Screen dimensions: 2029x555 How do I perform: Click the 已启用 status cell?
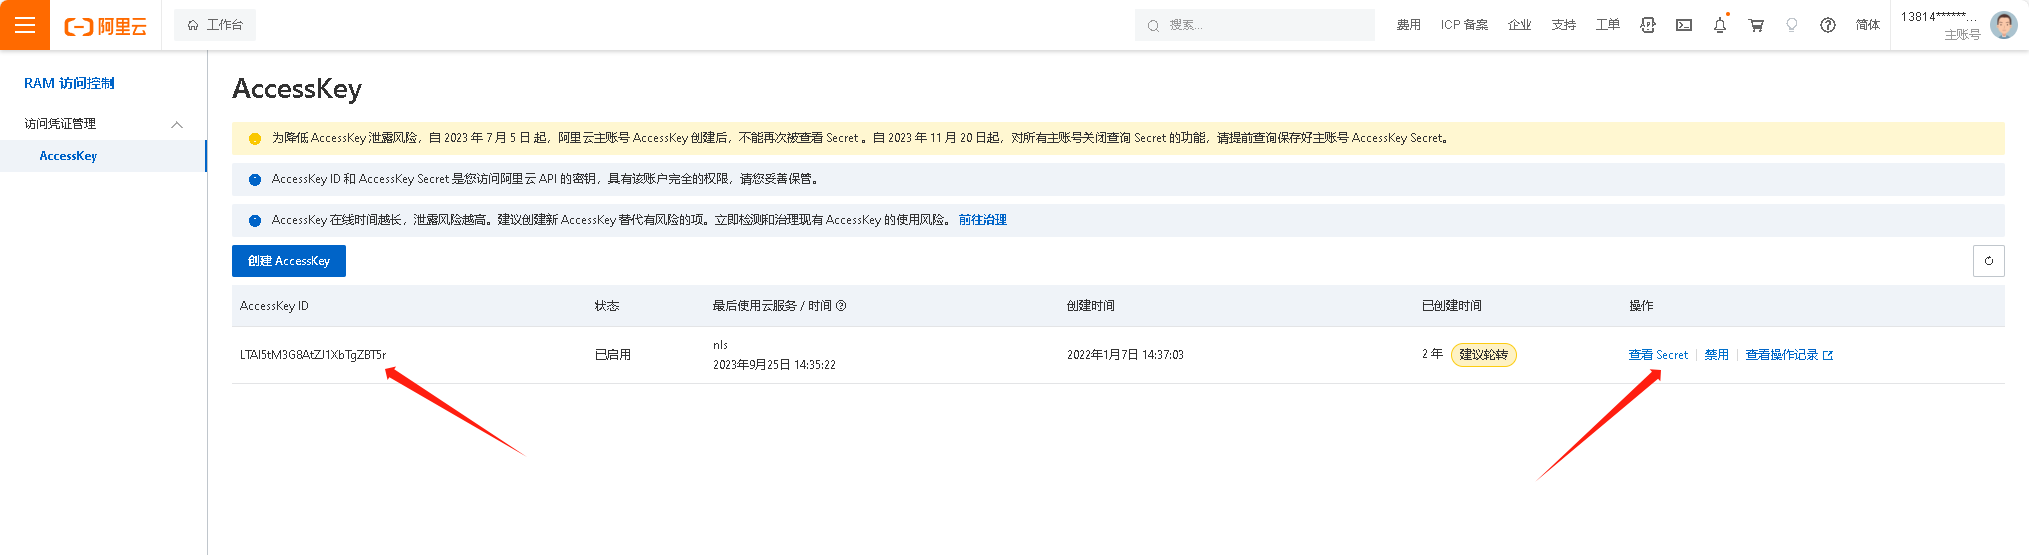click(x=613, y=355)
